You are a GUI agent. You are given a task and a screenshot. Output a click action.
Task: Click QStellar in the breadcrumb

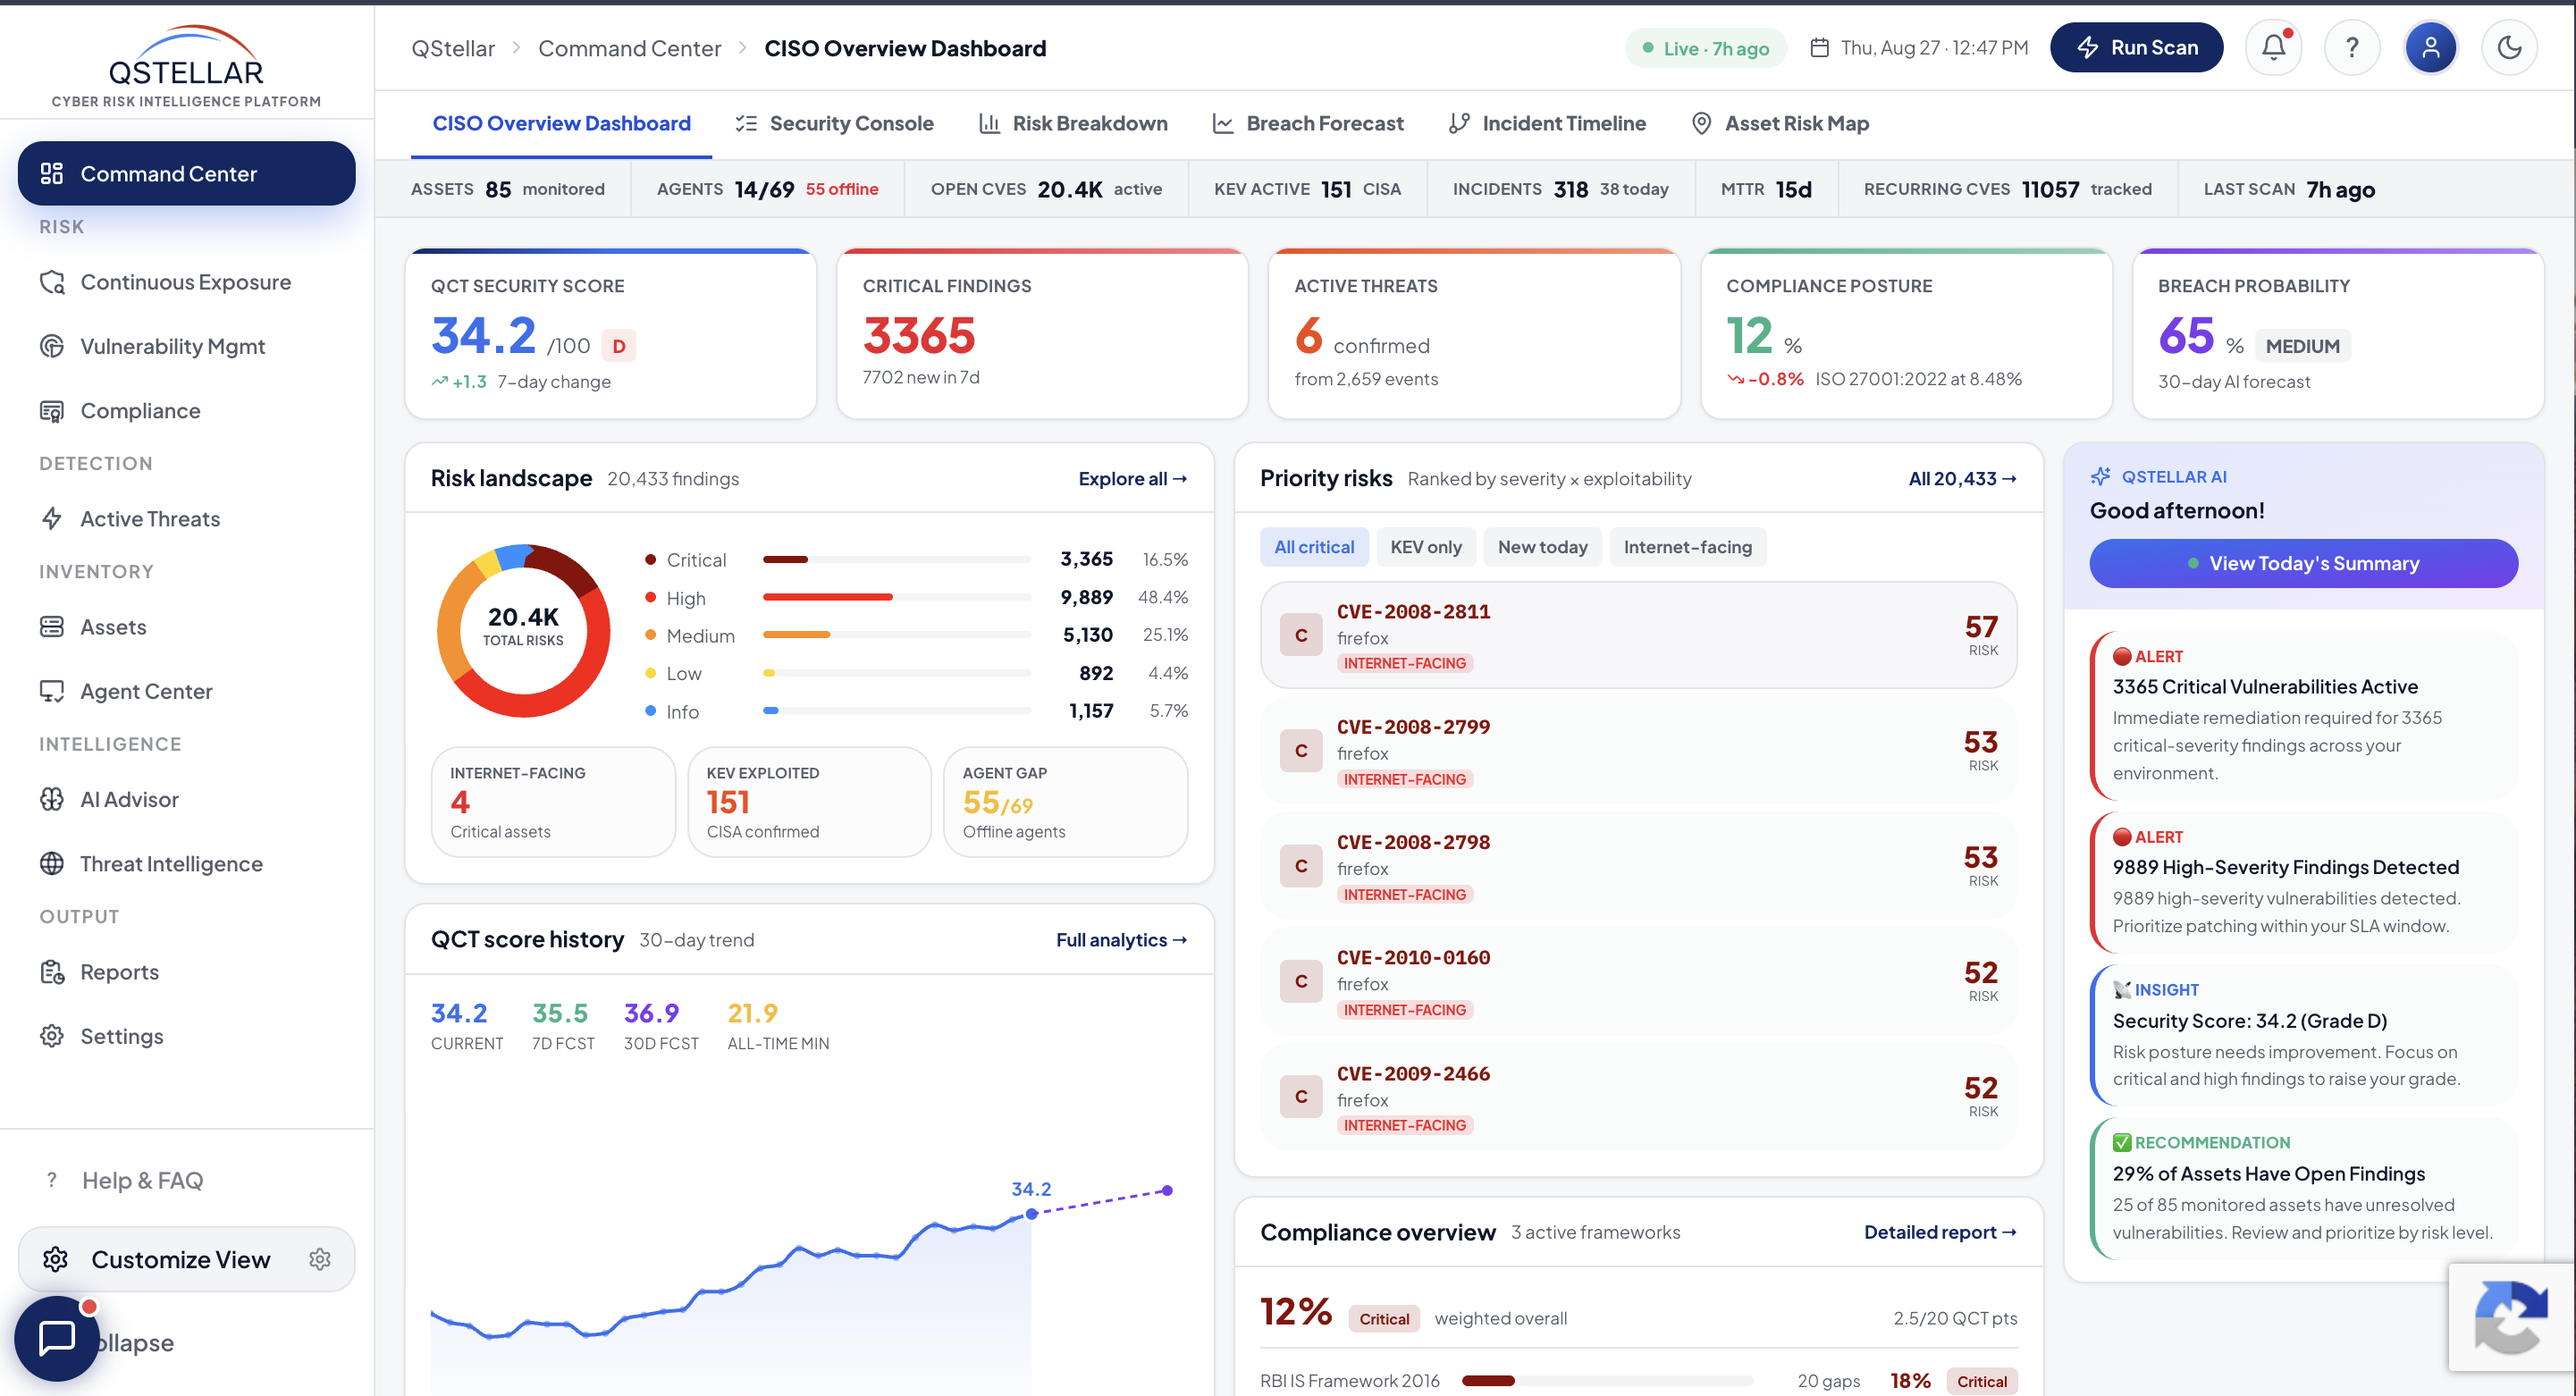(453, 48)
